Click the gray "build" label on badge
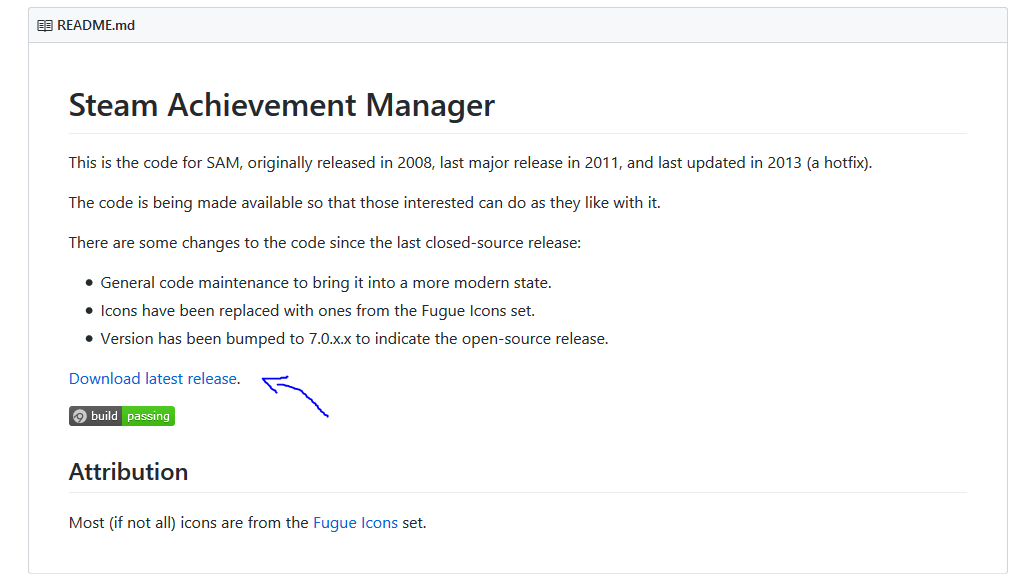 104,416
